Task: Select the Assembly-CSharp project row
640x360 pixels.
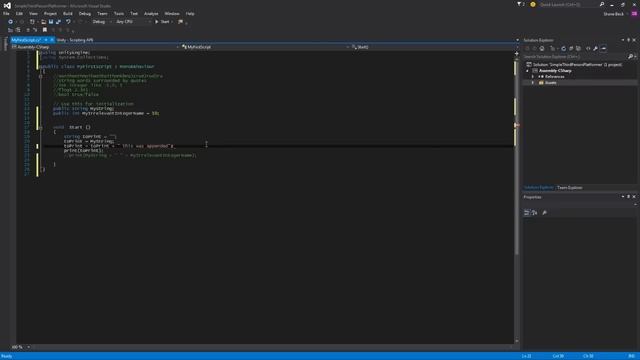Action: pos(554,71)
